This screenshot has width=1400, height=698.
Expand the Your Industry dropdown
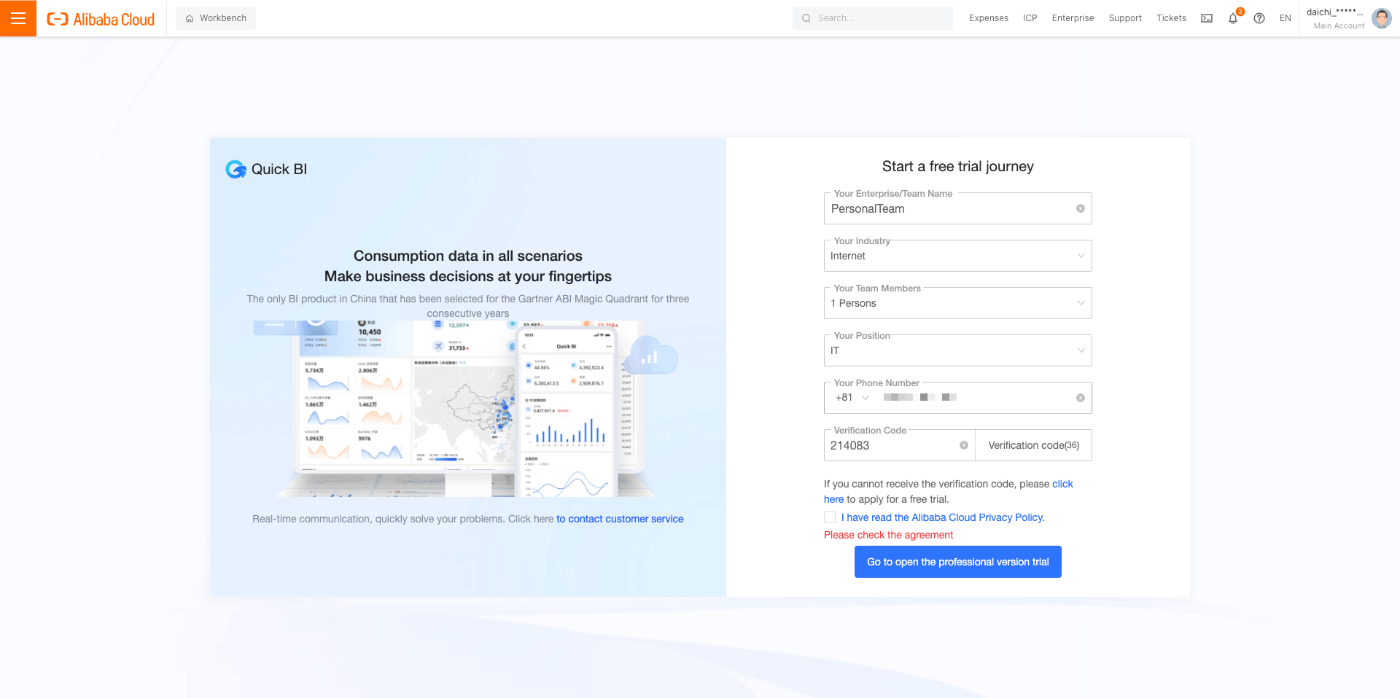tap(957, 256)
